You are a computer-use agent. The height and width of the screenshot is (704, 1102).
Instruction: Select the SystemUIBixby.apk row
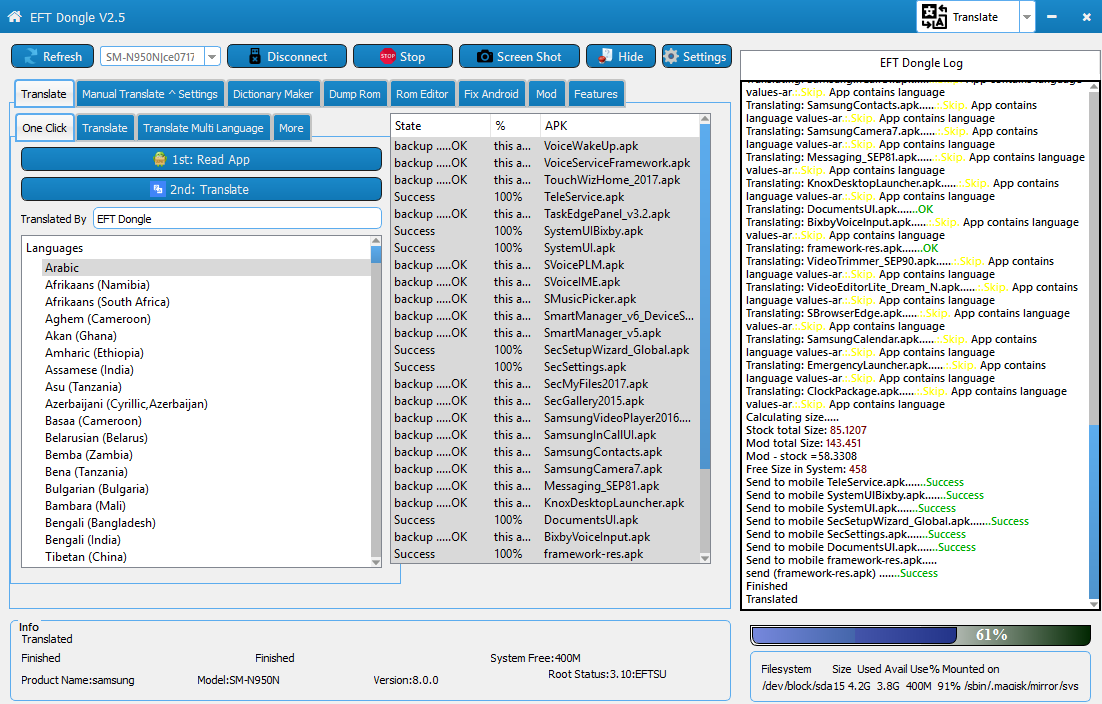(x=545, y=231)
